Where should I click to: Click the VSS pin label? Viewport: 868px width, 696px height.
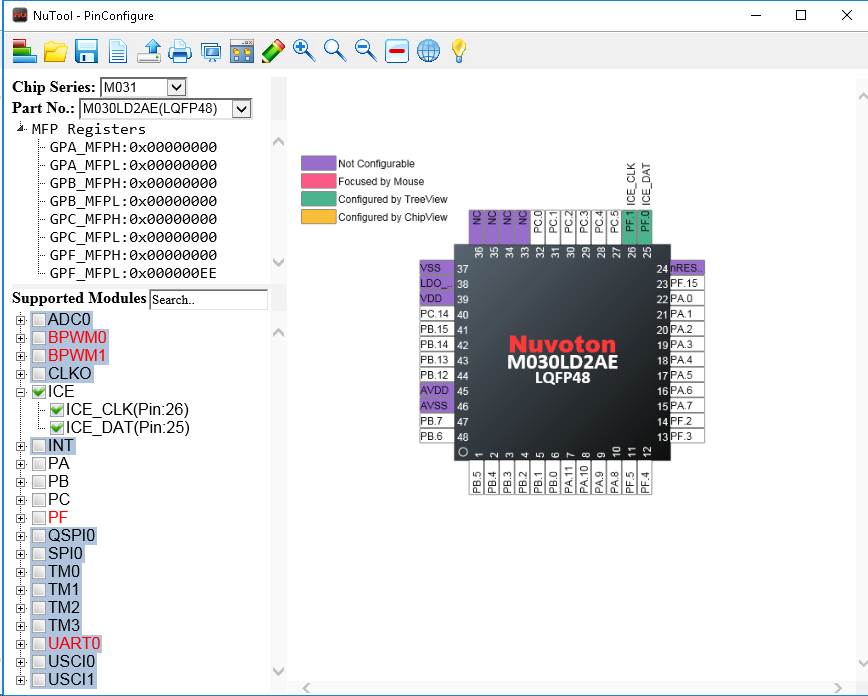click(x=437, y=268)
